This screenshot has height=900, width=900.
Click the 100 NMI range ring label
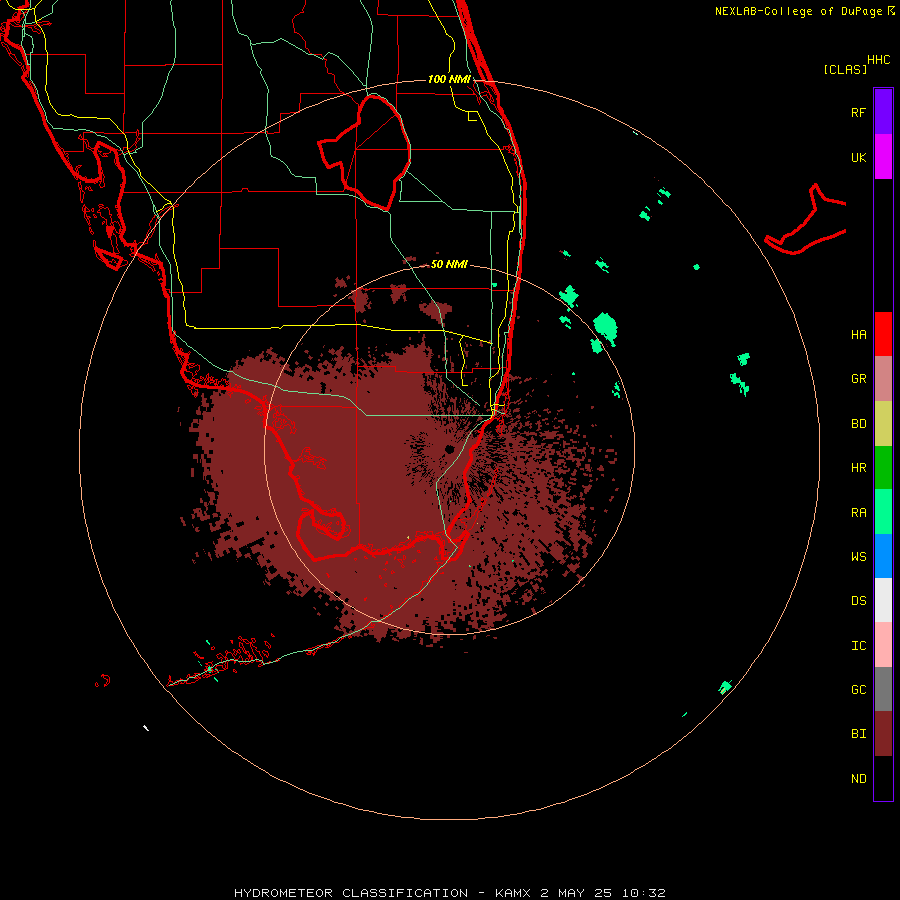tap(449, 79)
